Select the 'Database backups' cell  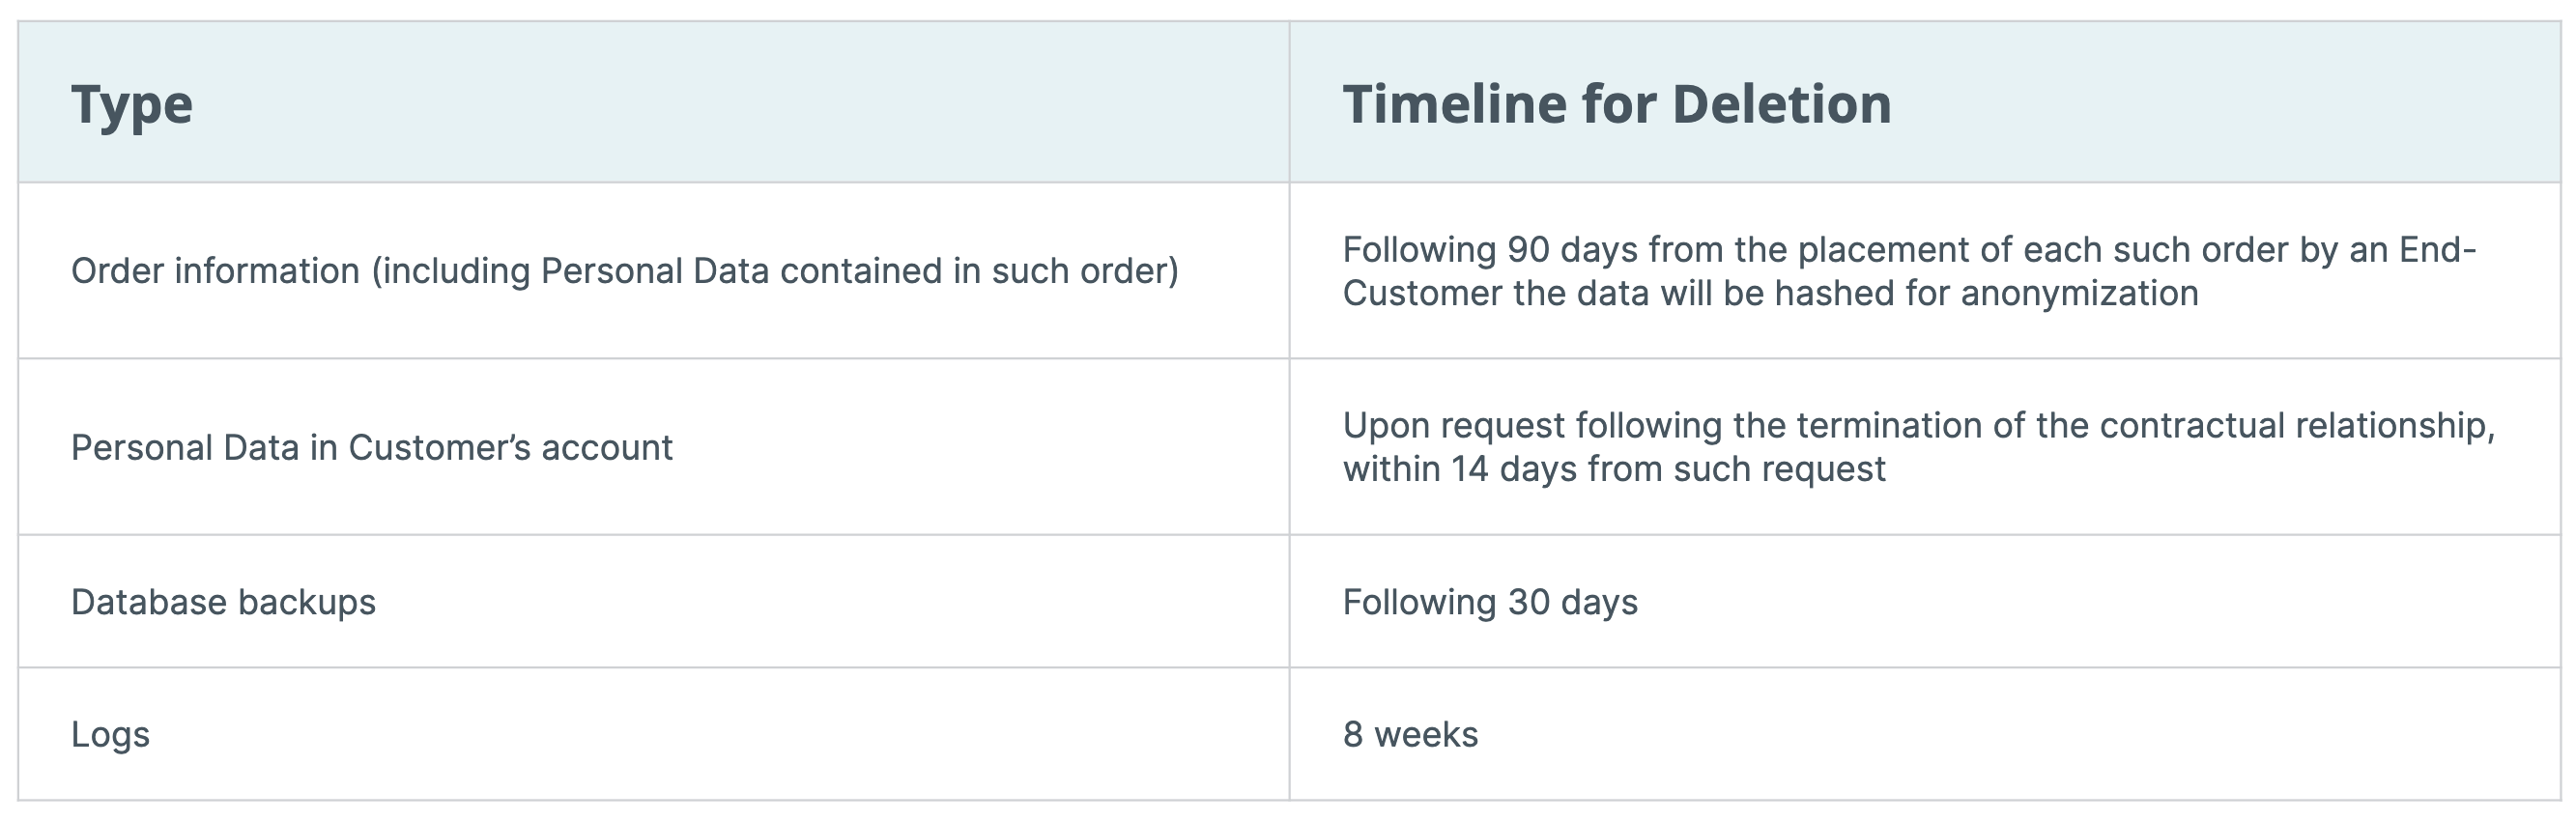coord(223,602)
